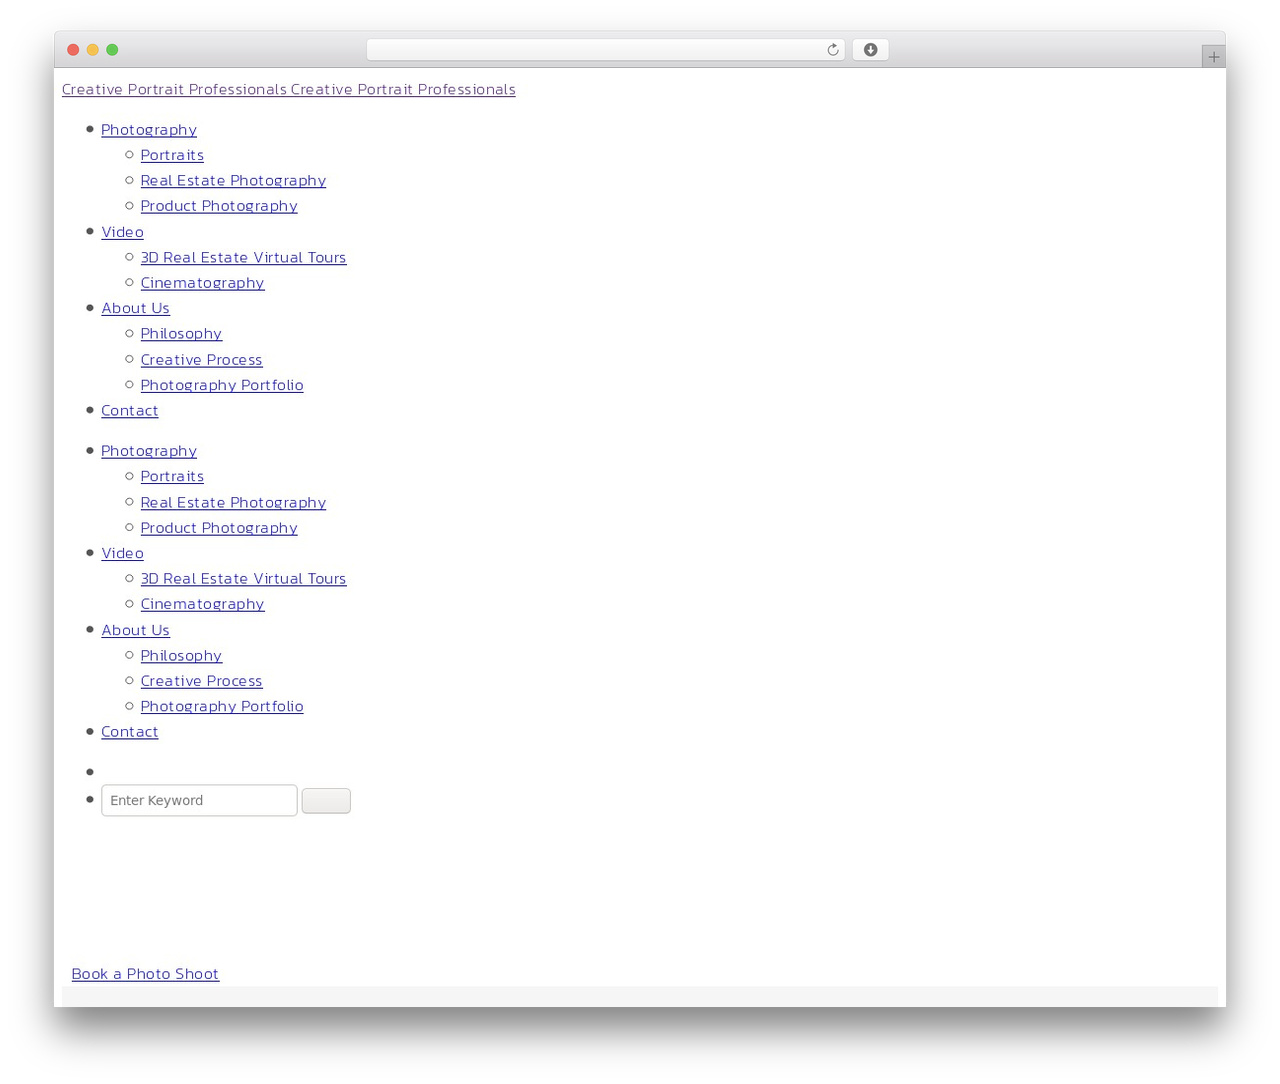Open the Book a Photo Shoot link
The height and width of the screenshot is (1084, 1280).
145,974
